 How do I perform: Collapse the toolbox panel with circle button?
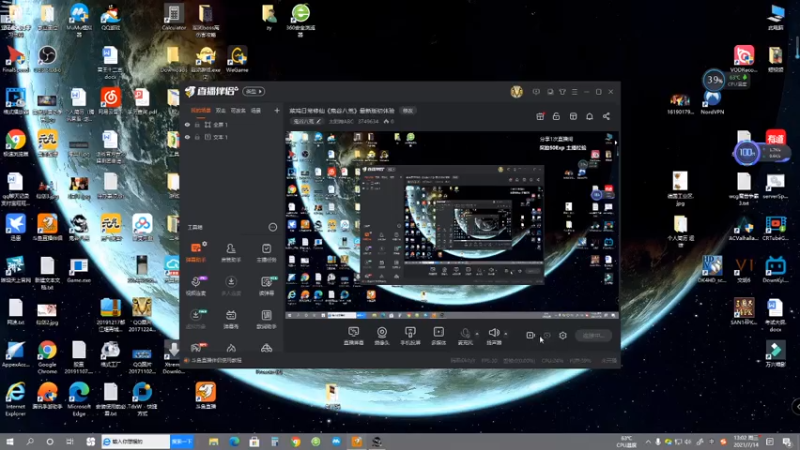pyautogui.click(x=273, y=227)
